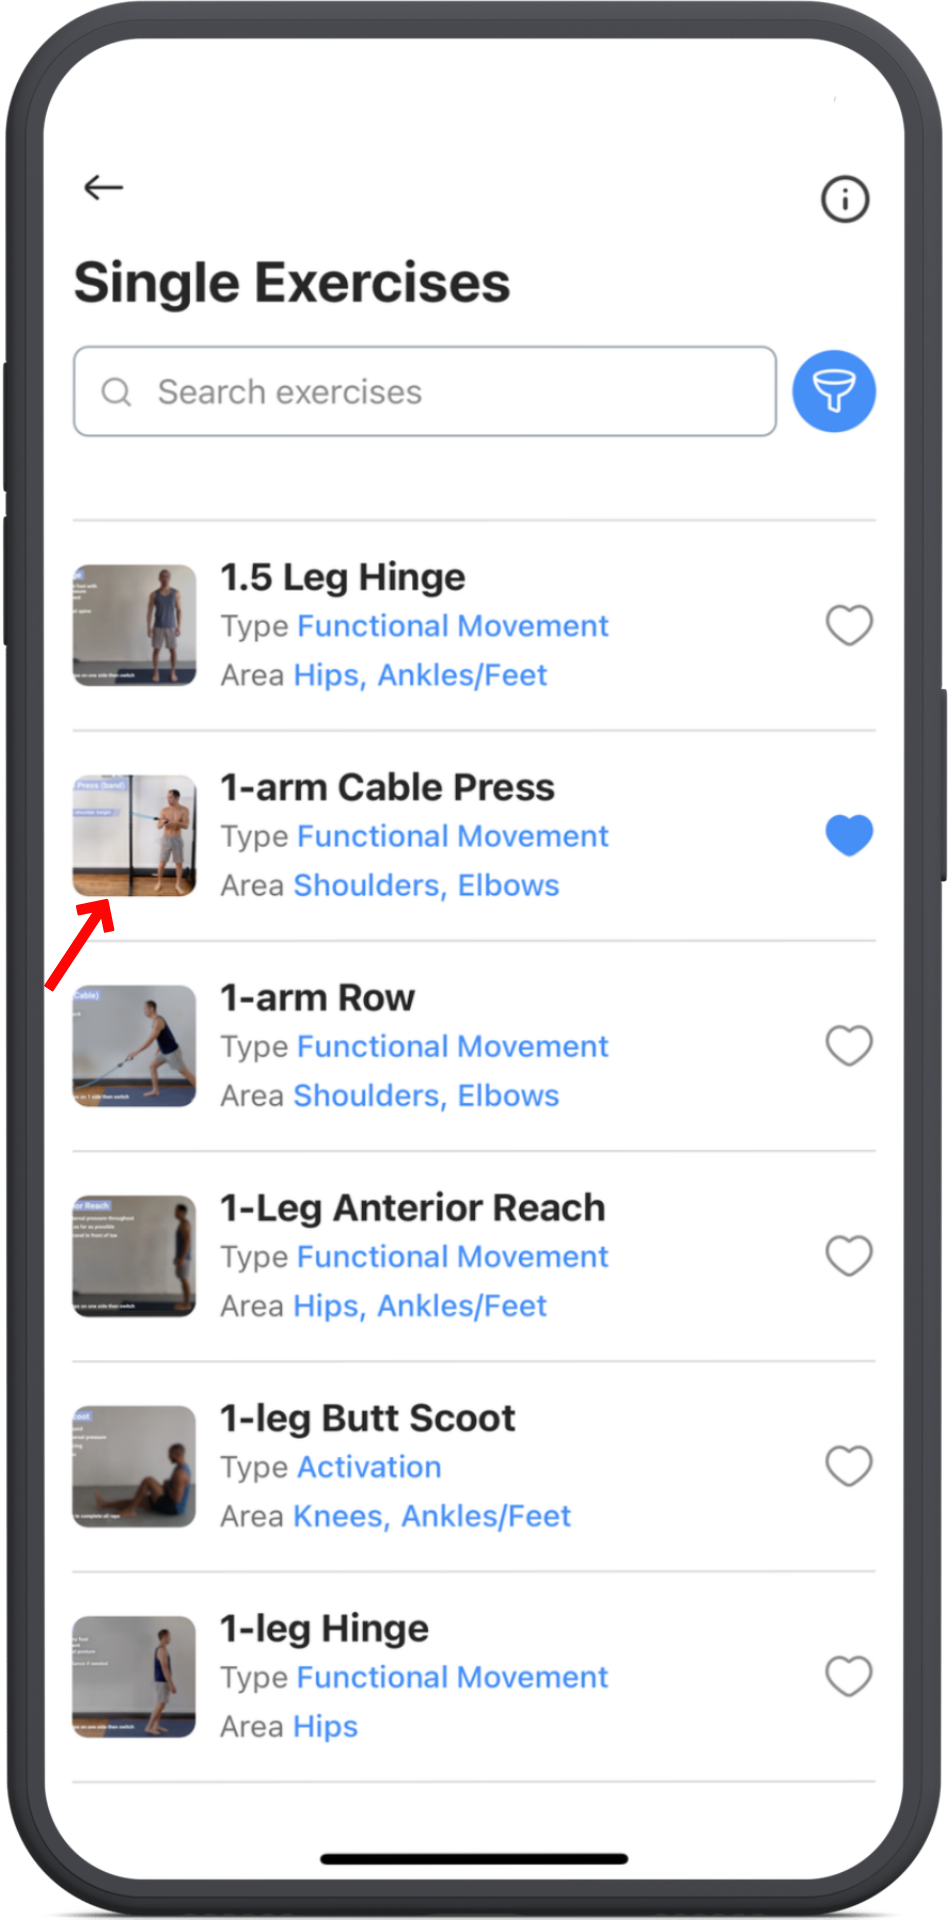Viewport: 950px width, 1920px height.
Task: Open the 1.5 Leg Hinge thumbnail
Action: tap(134, 625)
